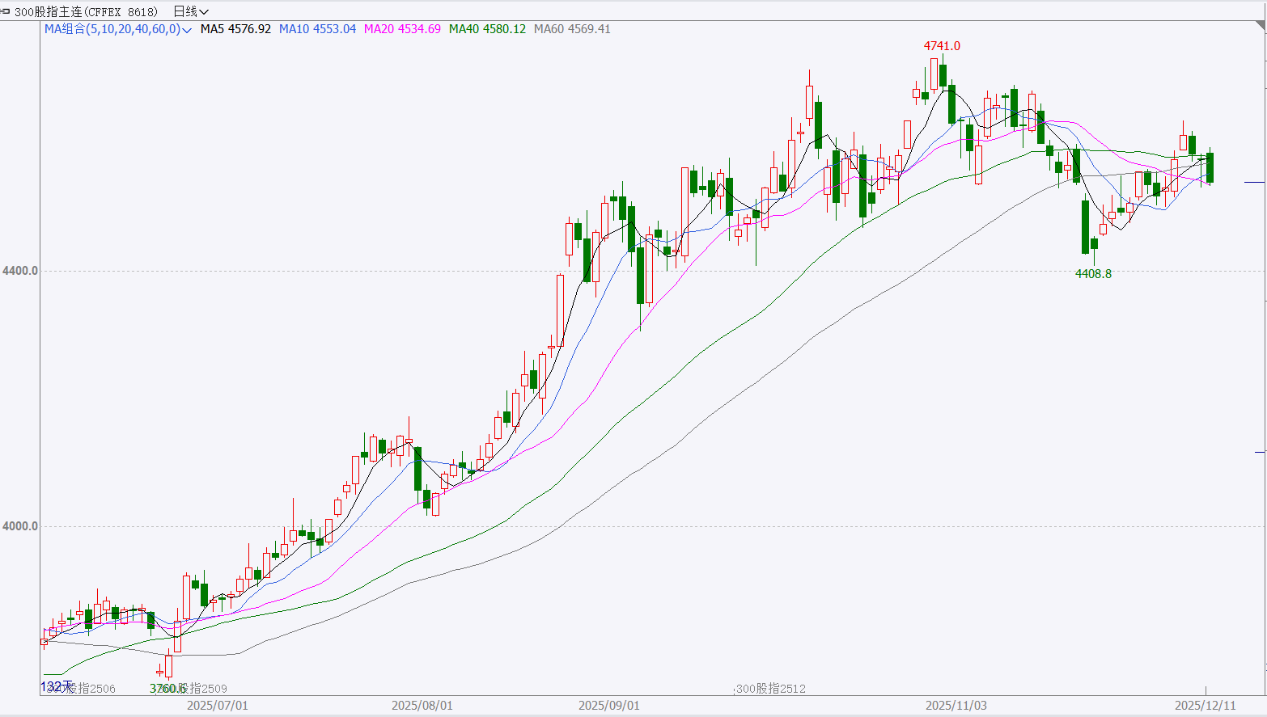Click the 4000.0 price axis label

pyautogui.click(x=20, y=526)
